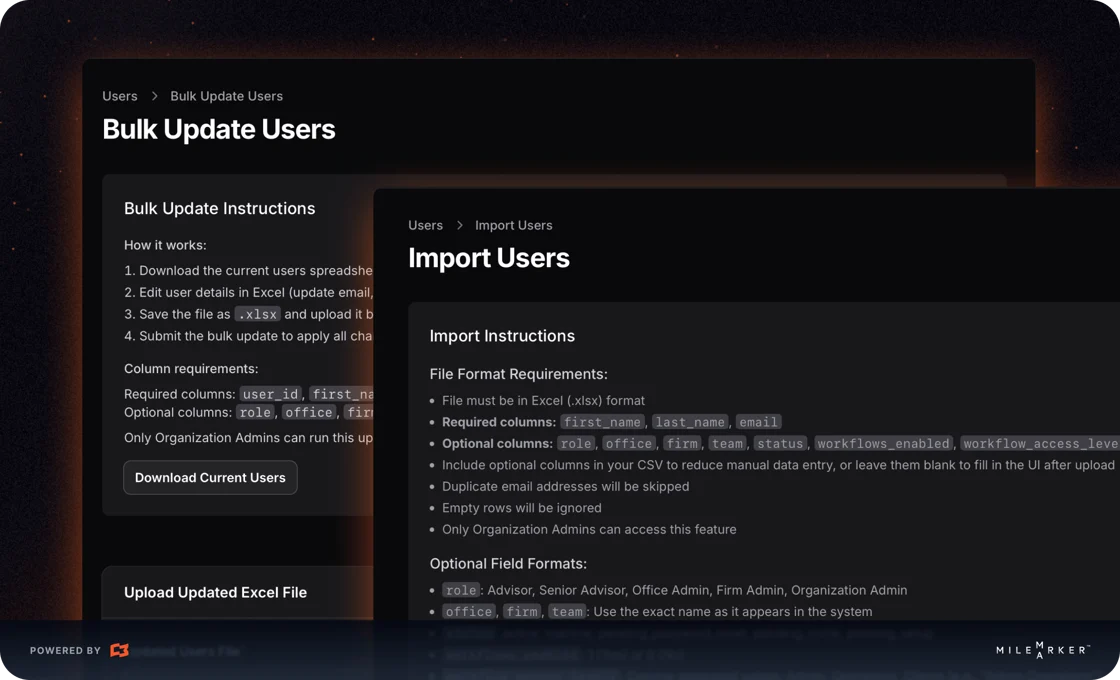1120x680 pixels.
Task: Click the Milemarker logo
Action: point(1043,650)
